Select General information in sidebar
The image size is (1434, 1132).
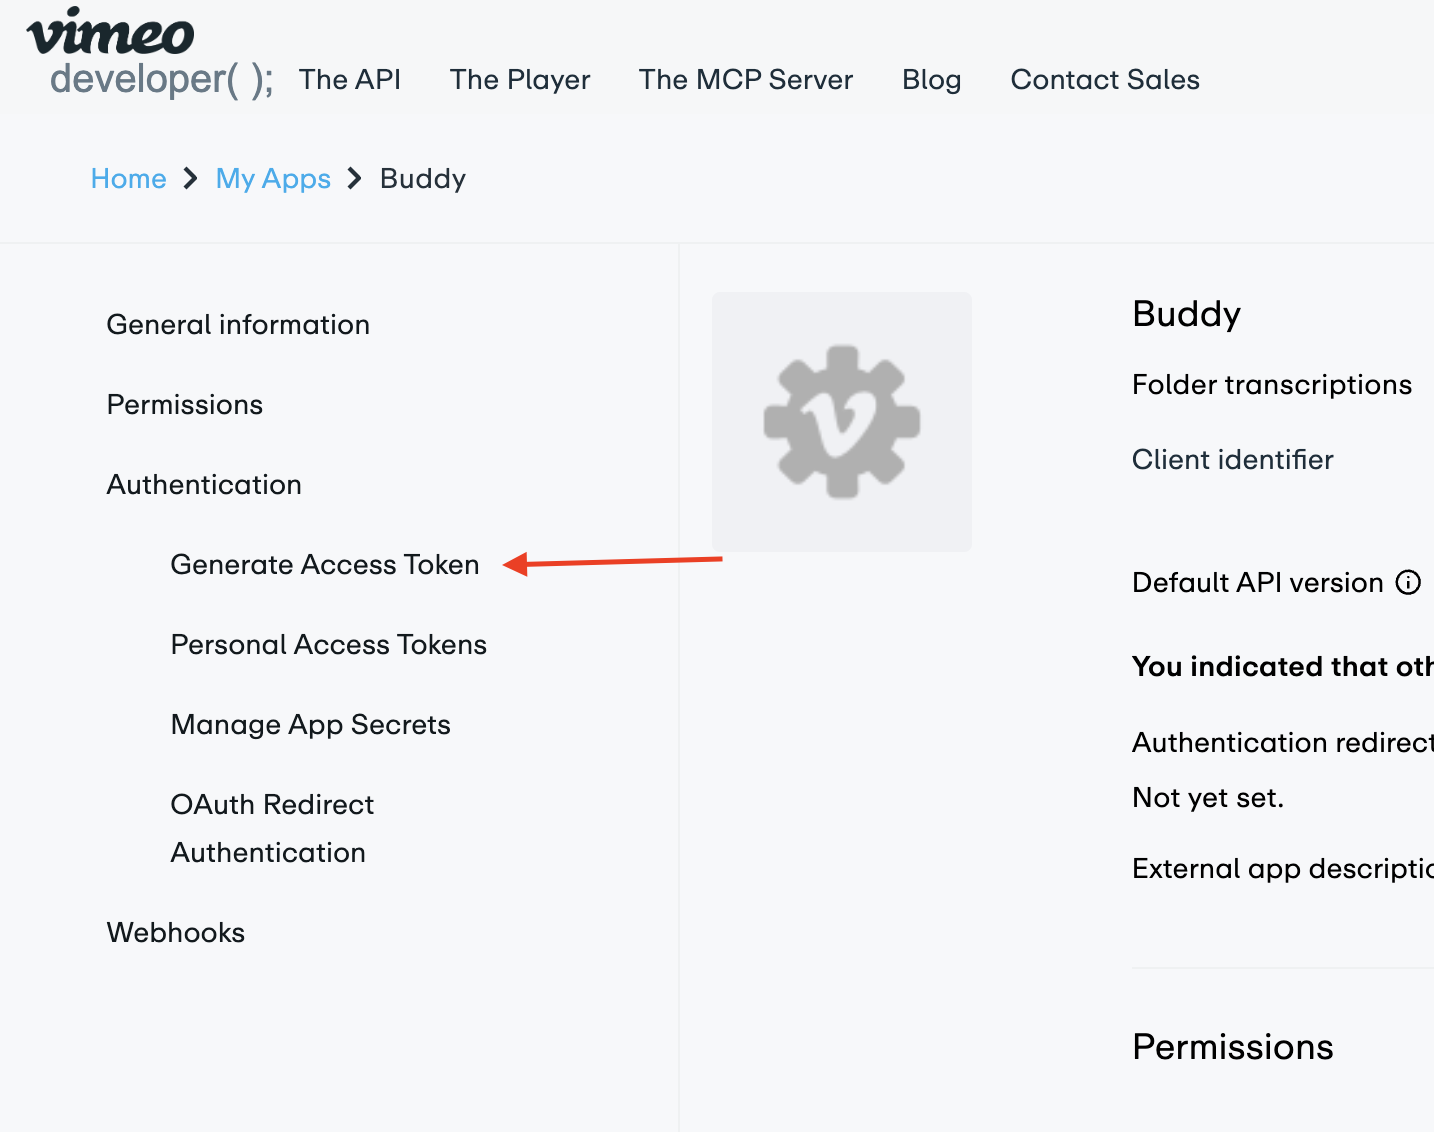click(x=238, y=325)
